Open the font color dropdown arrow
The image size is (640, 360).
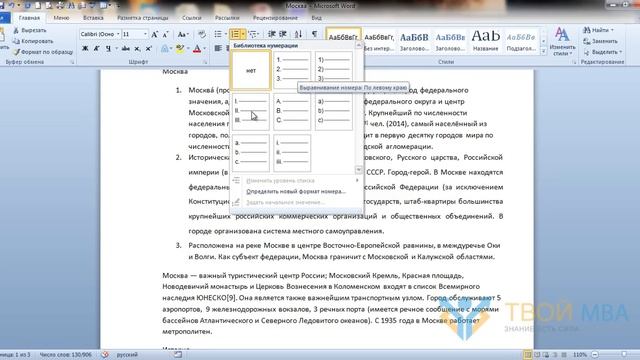pyautogui.click(x=204, y=49)
